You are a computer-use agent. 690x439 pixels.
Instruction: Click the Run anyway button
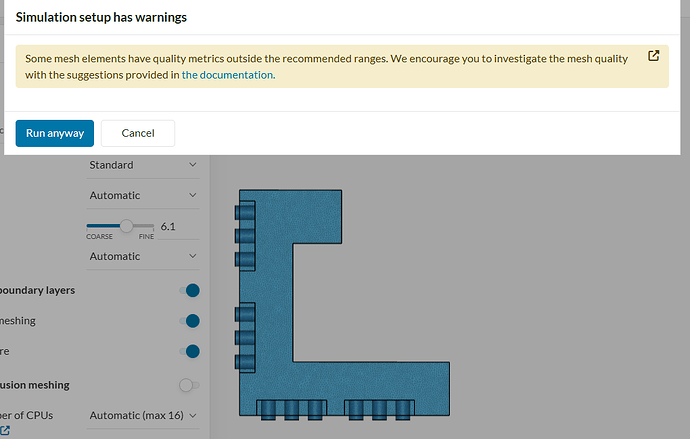pyautogui.click(x=55, y=133)
